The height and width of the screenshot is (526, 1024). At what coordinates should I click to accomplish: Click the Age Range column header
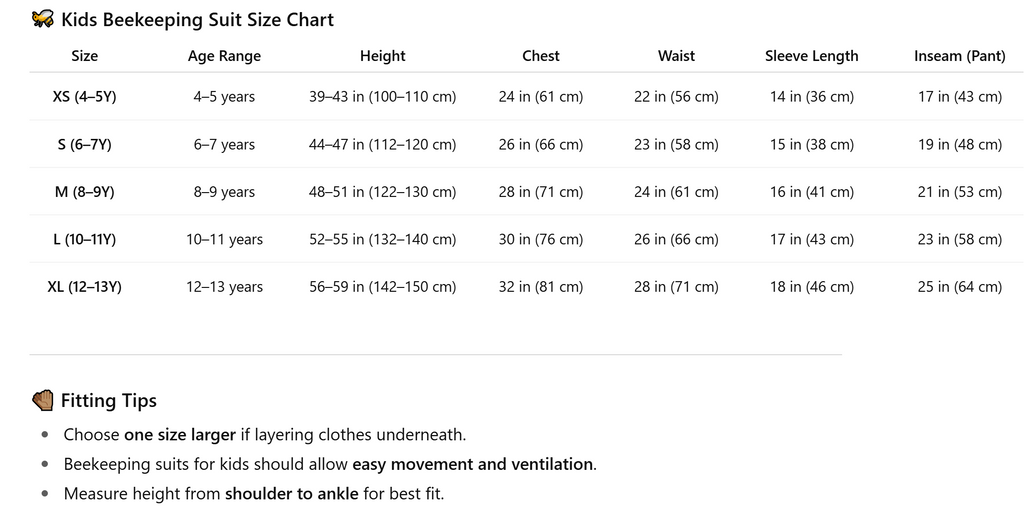point(224,56)
